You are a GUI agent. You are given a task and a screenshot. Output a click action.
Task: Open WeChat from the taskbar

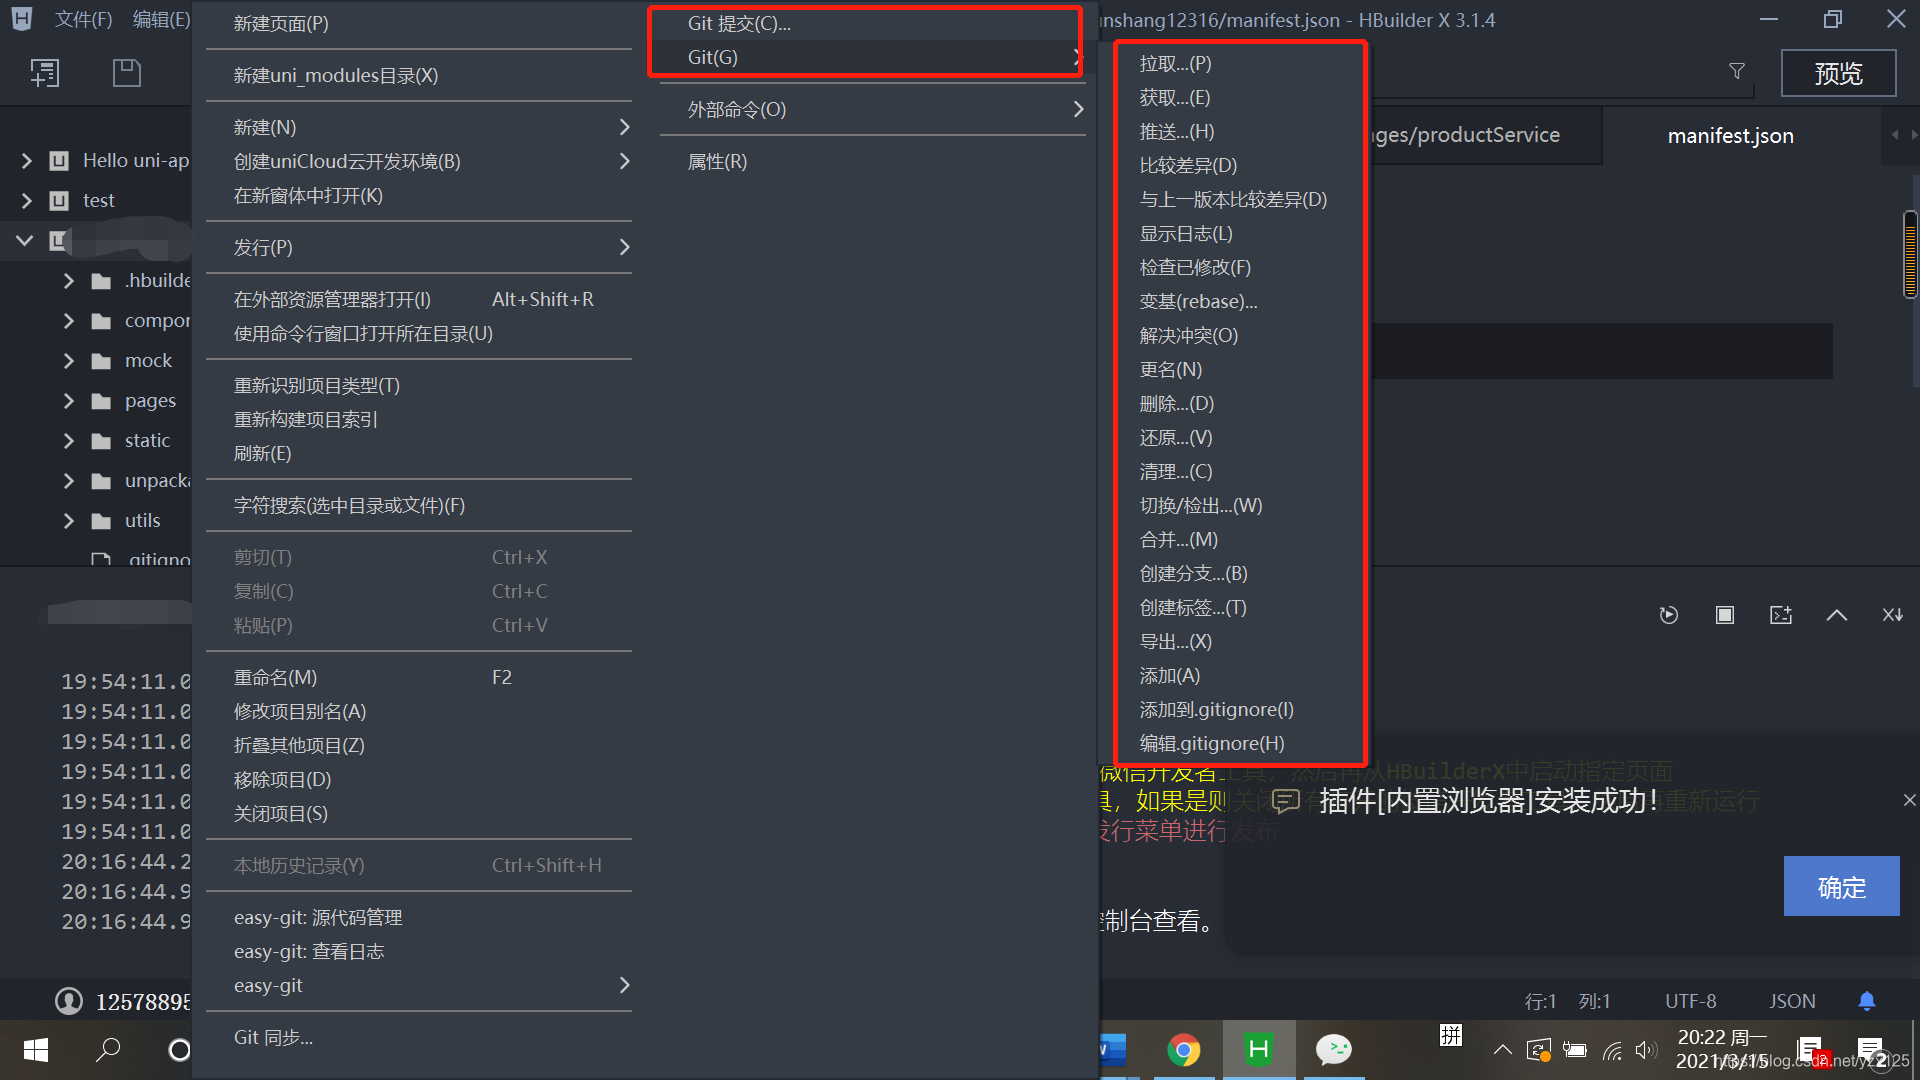[1334, 1050]
